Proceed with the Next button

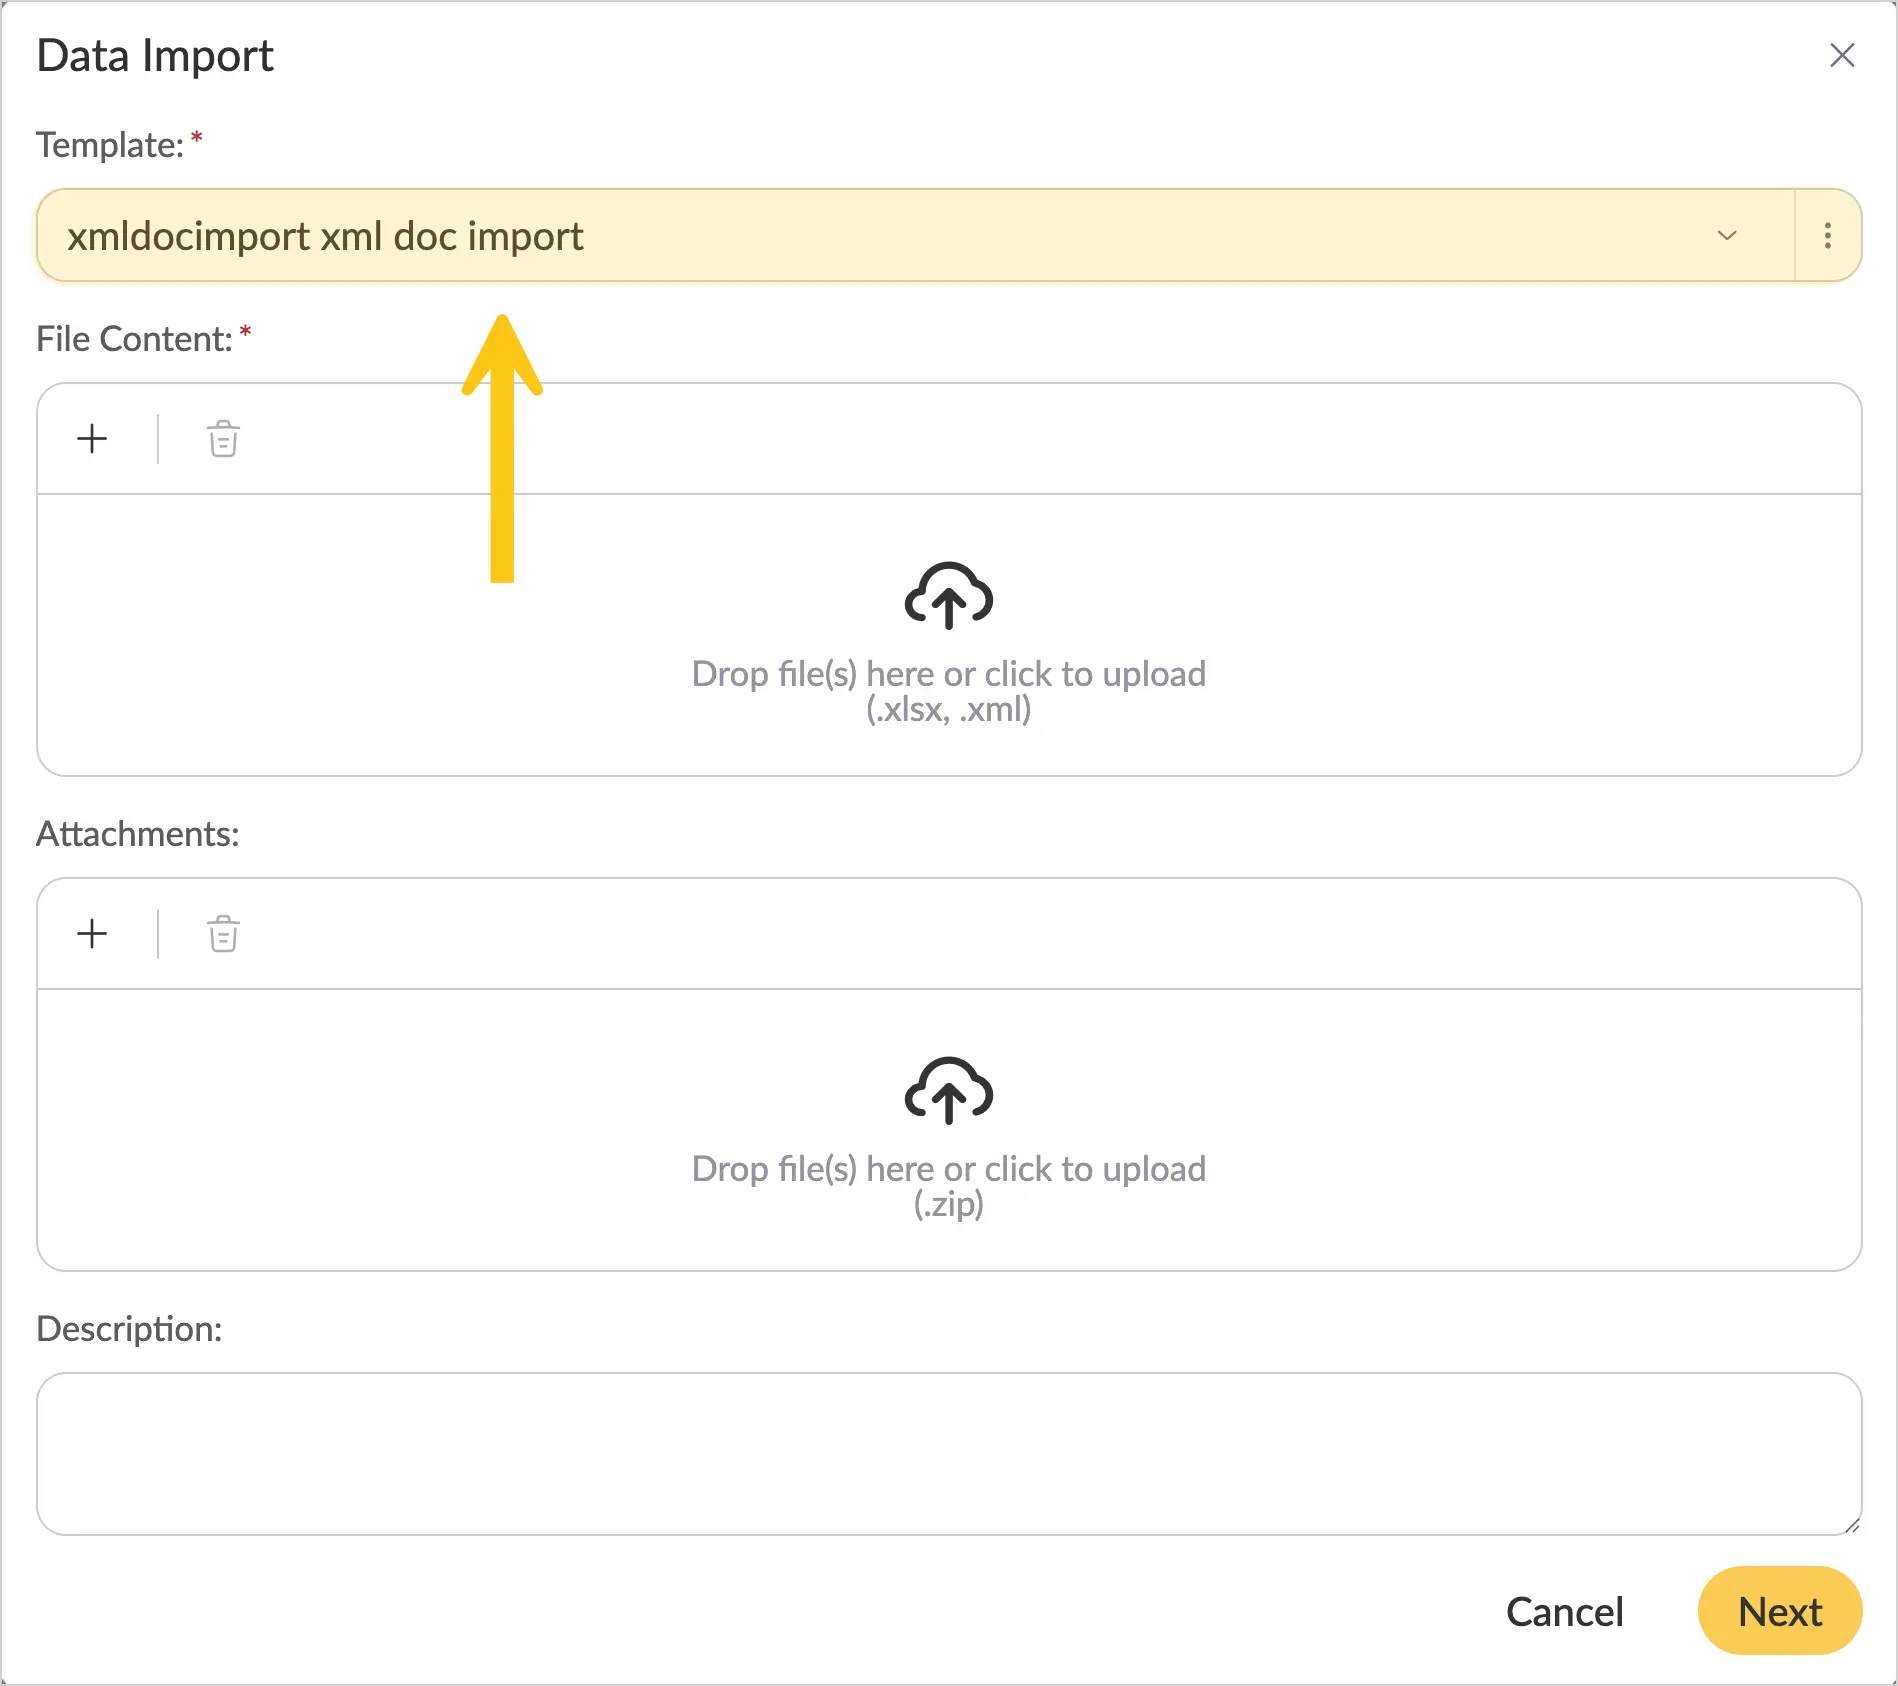click(x=1779, y=1610)
